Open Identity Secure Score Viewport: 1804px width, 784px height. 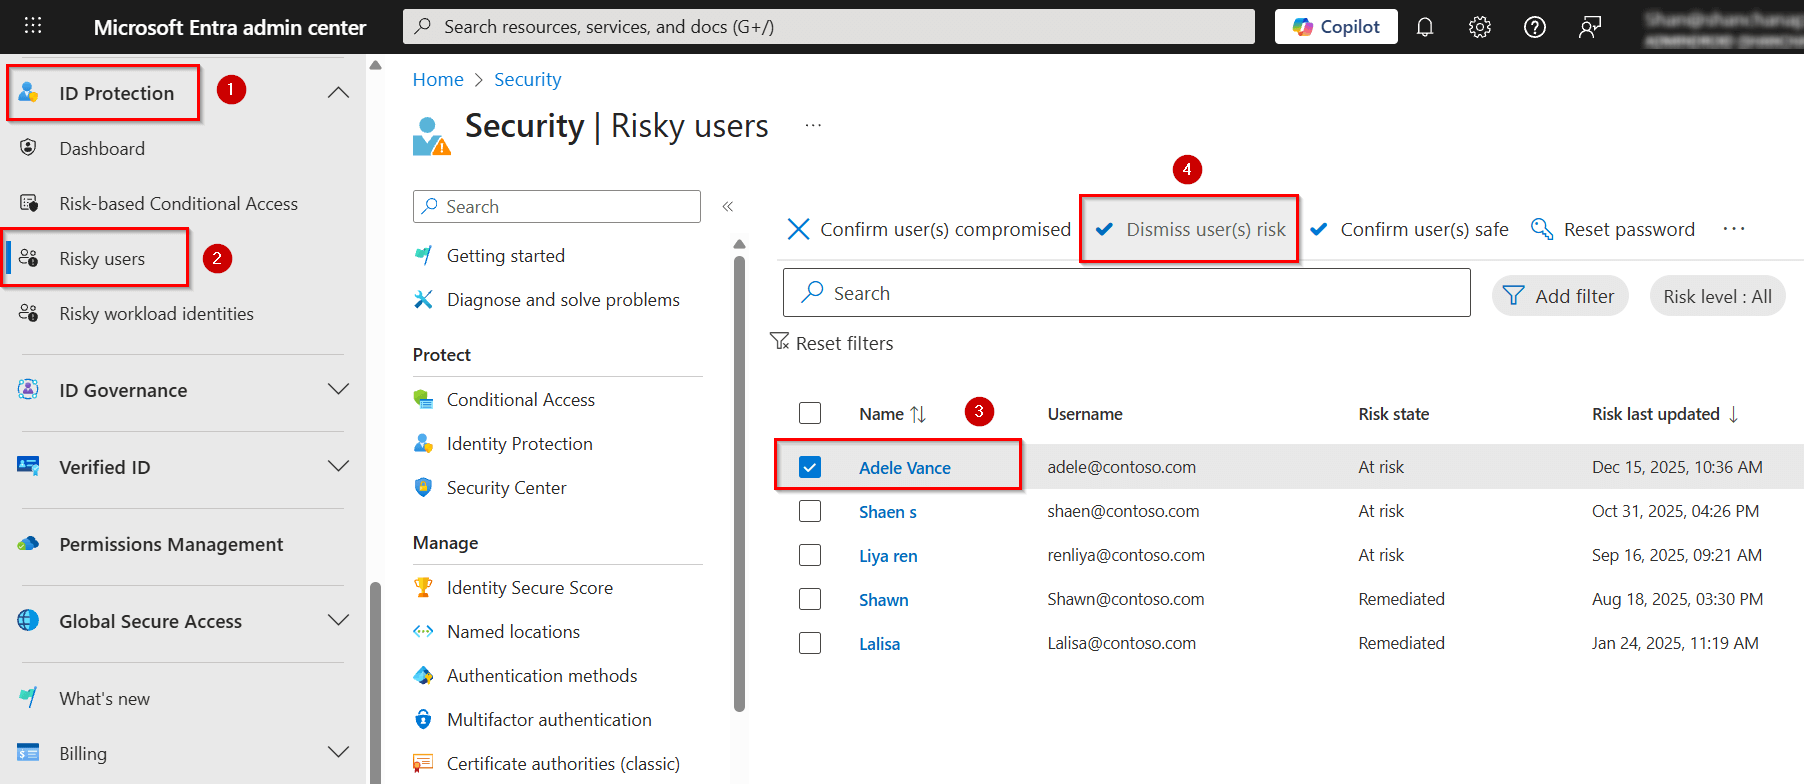click(529, 588)
